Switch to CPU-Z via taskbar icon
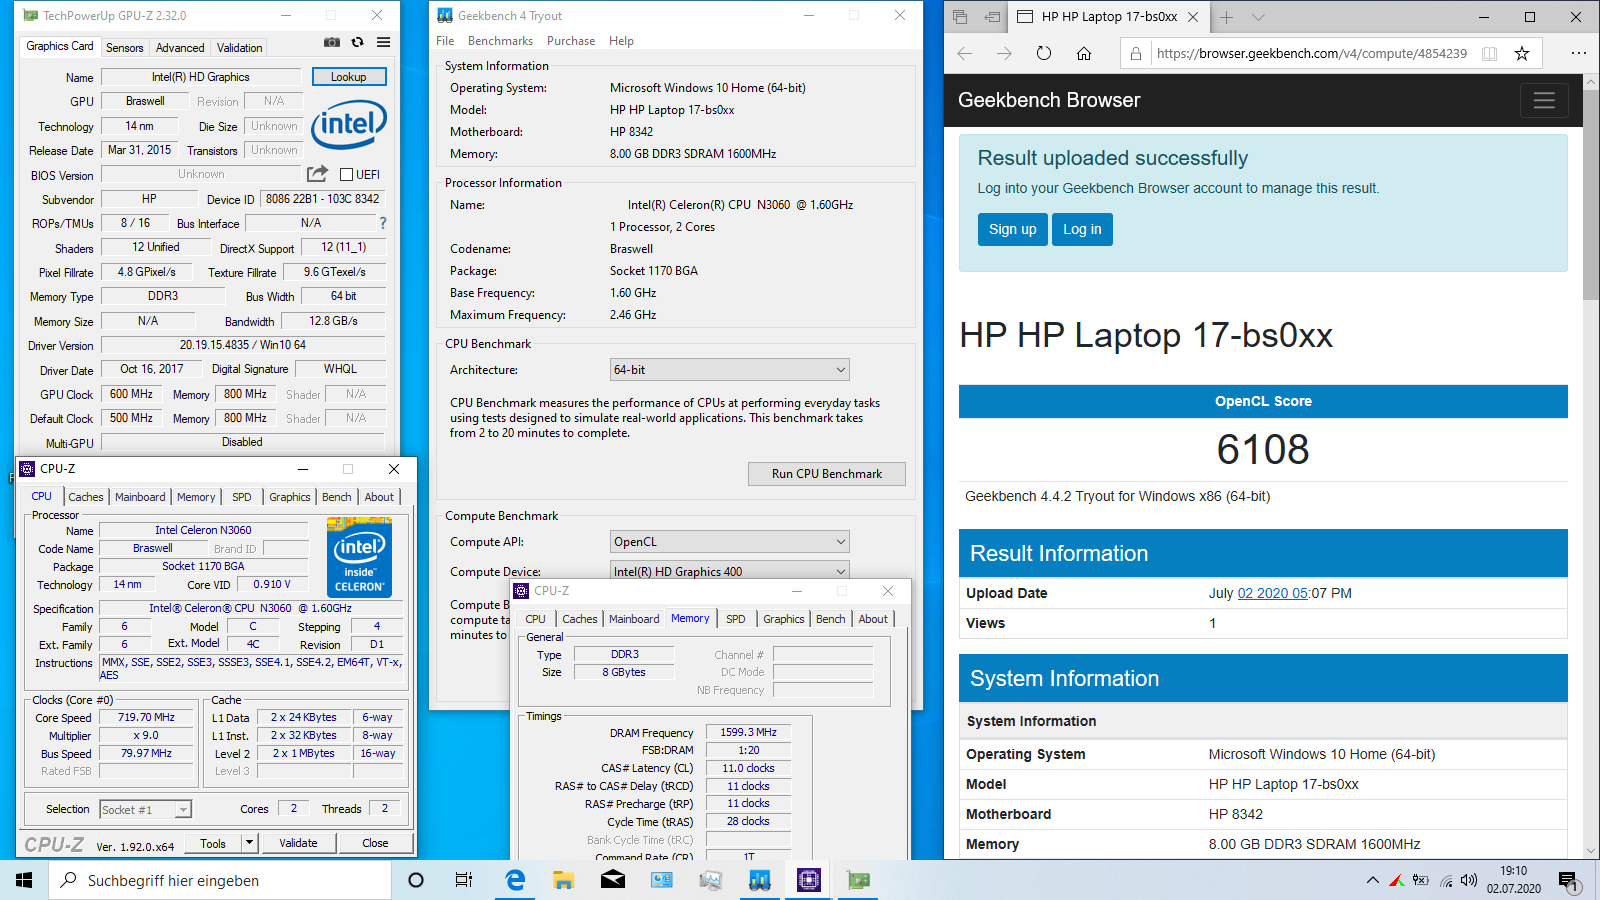Screen dimensions: 1600x900 click(x=808, y=880)
